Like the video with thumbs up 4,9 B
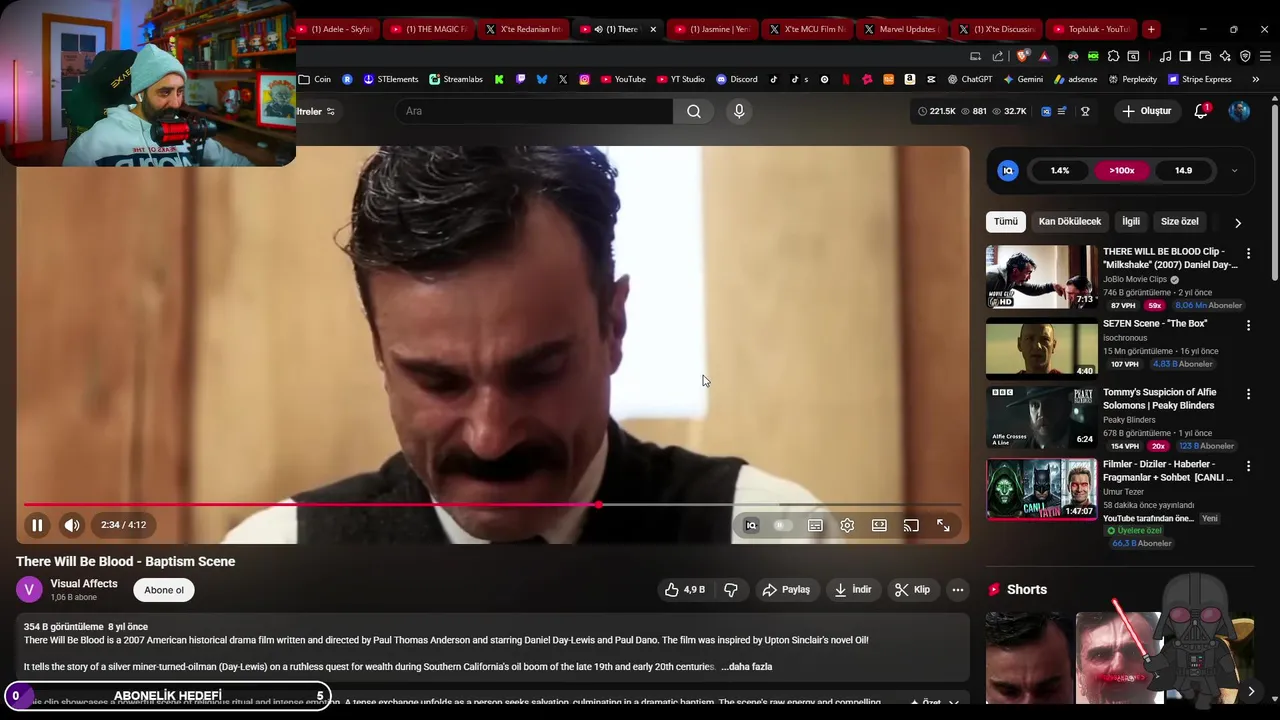This screenshot has width=1280, height=720. coord(685,590)
